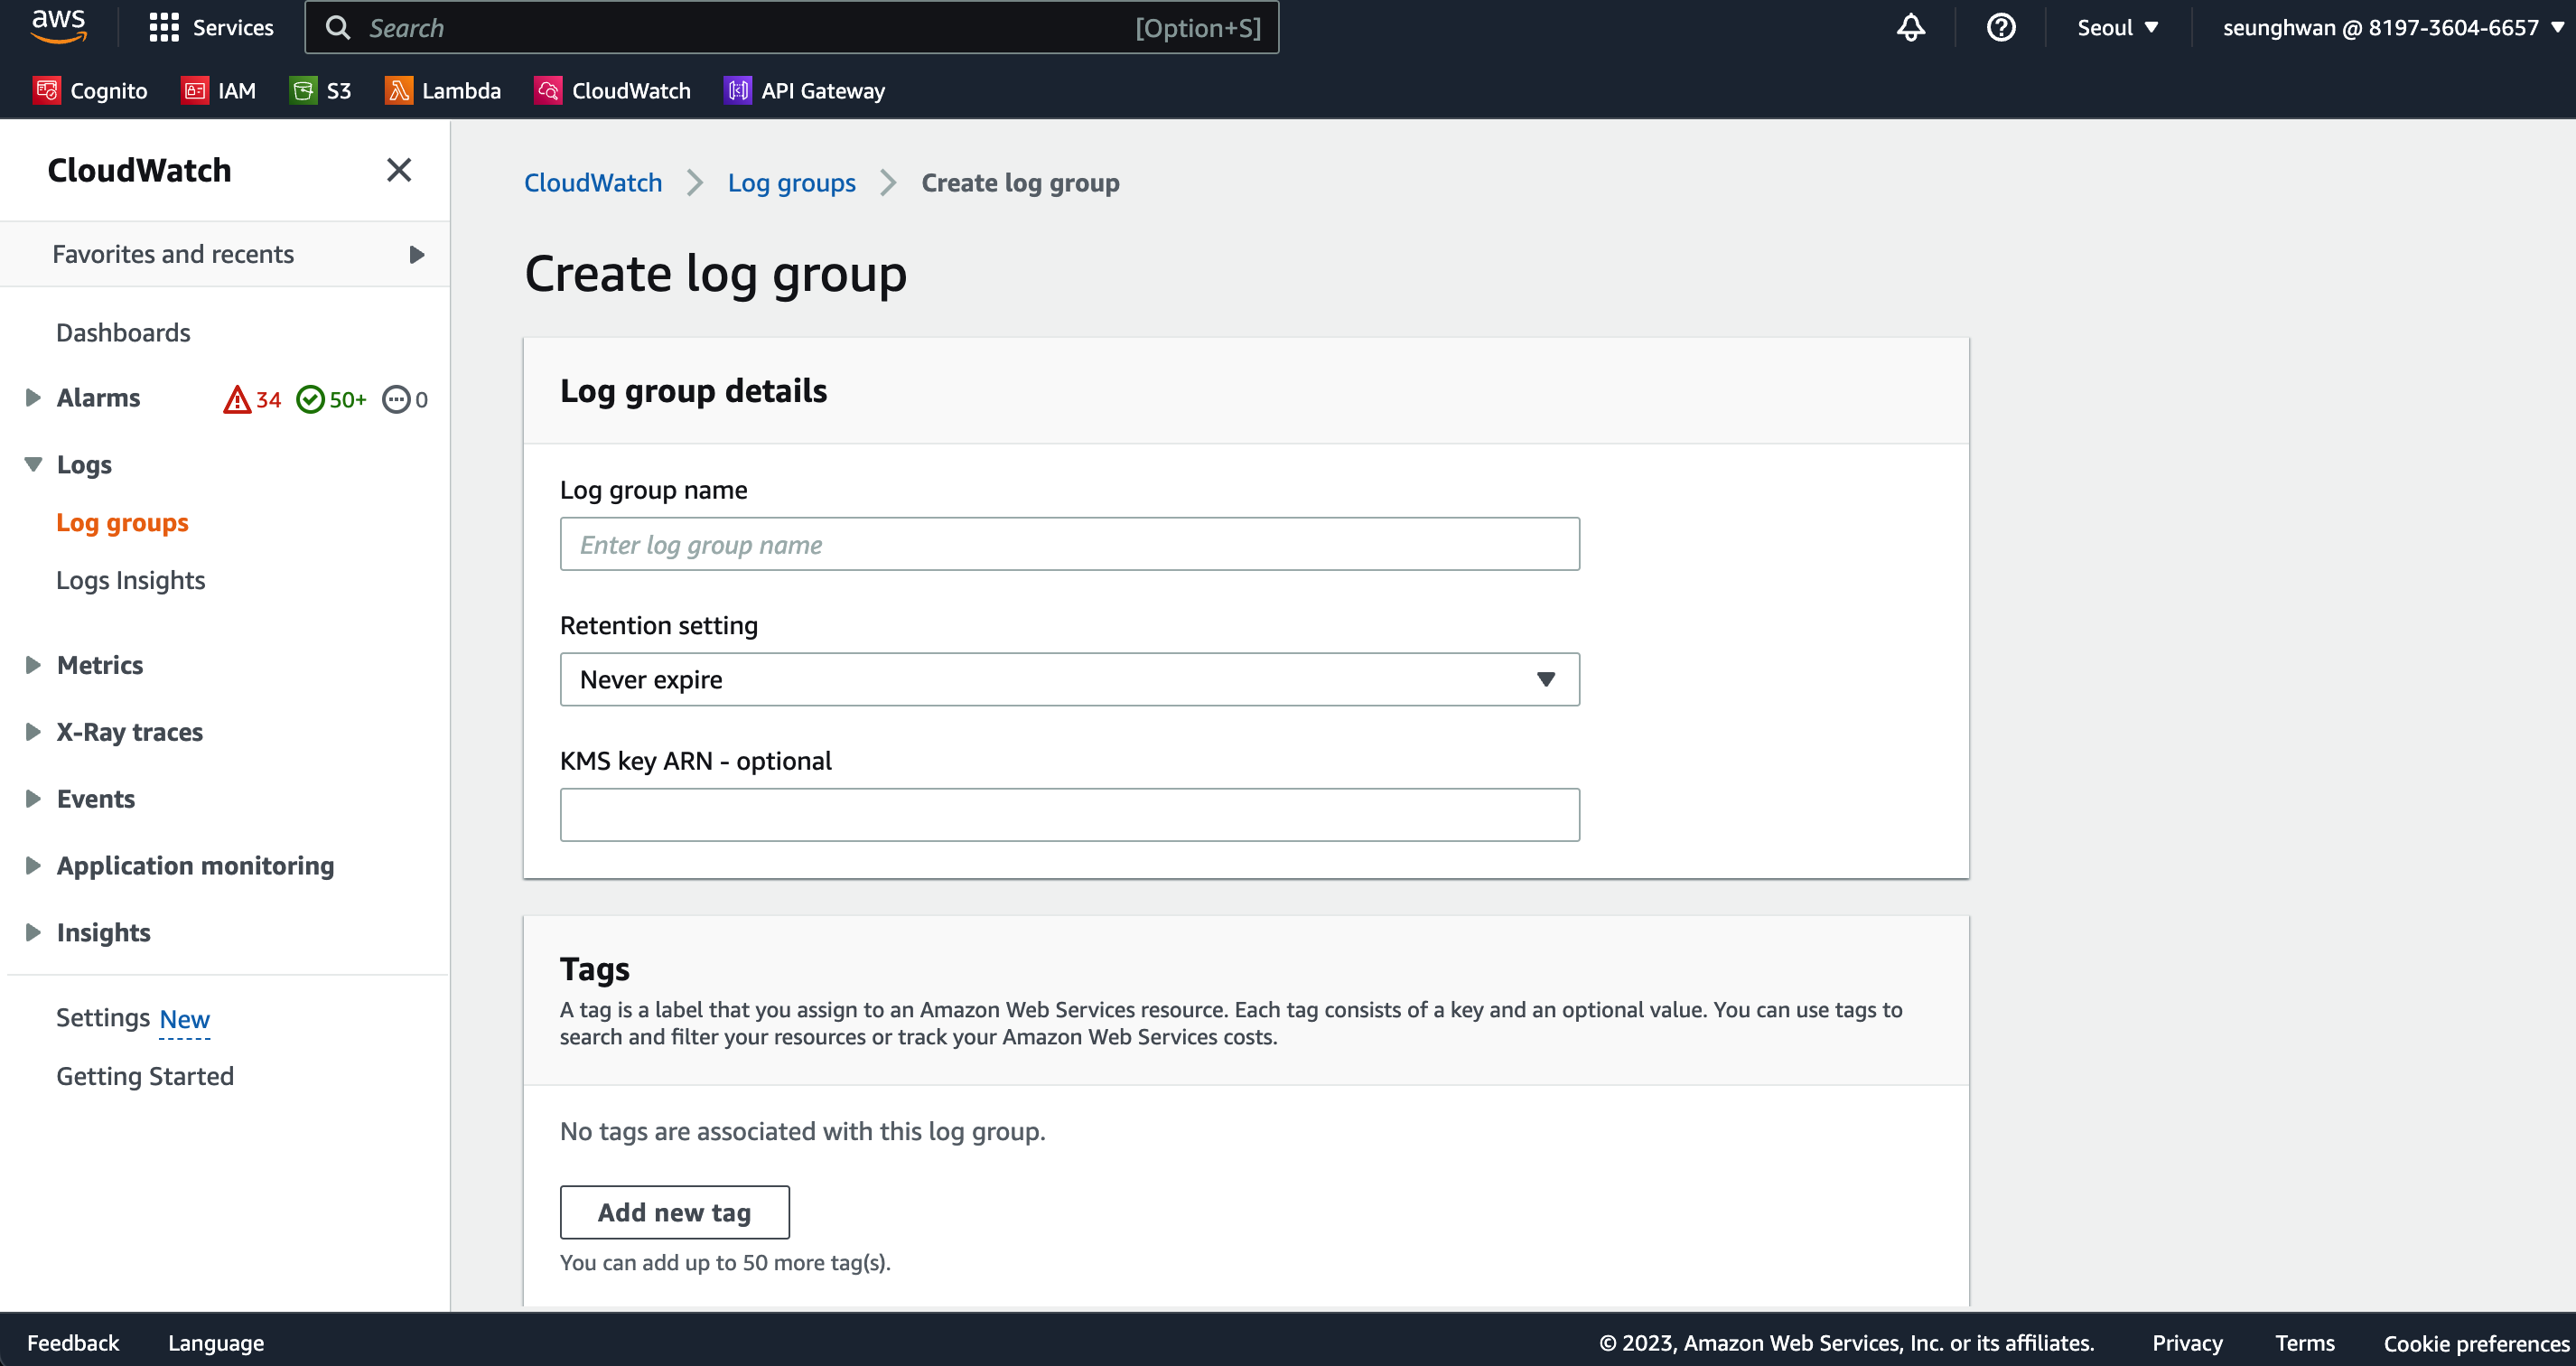Close the CloudWatch navigation panel
Viewport: 2576px width, 1366px height.
(399, 170)
